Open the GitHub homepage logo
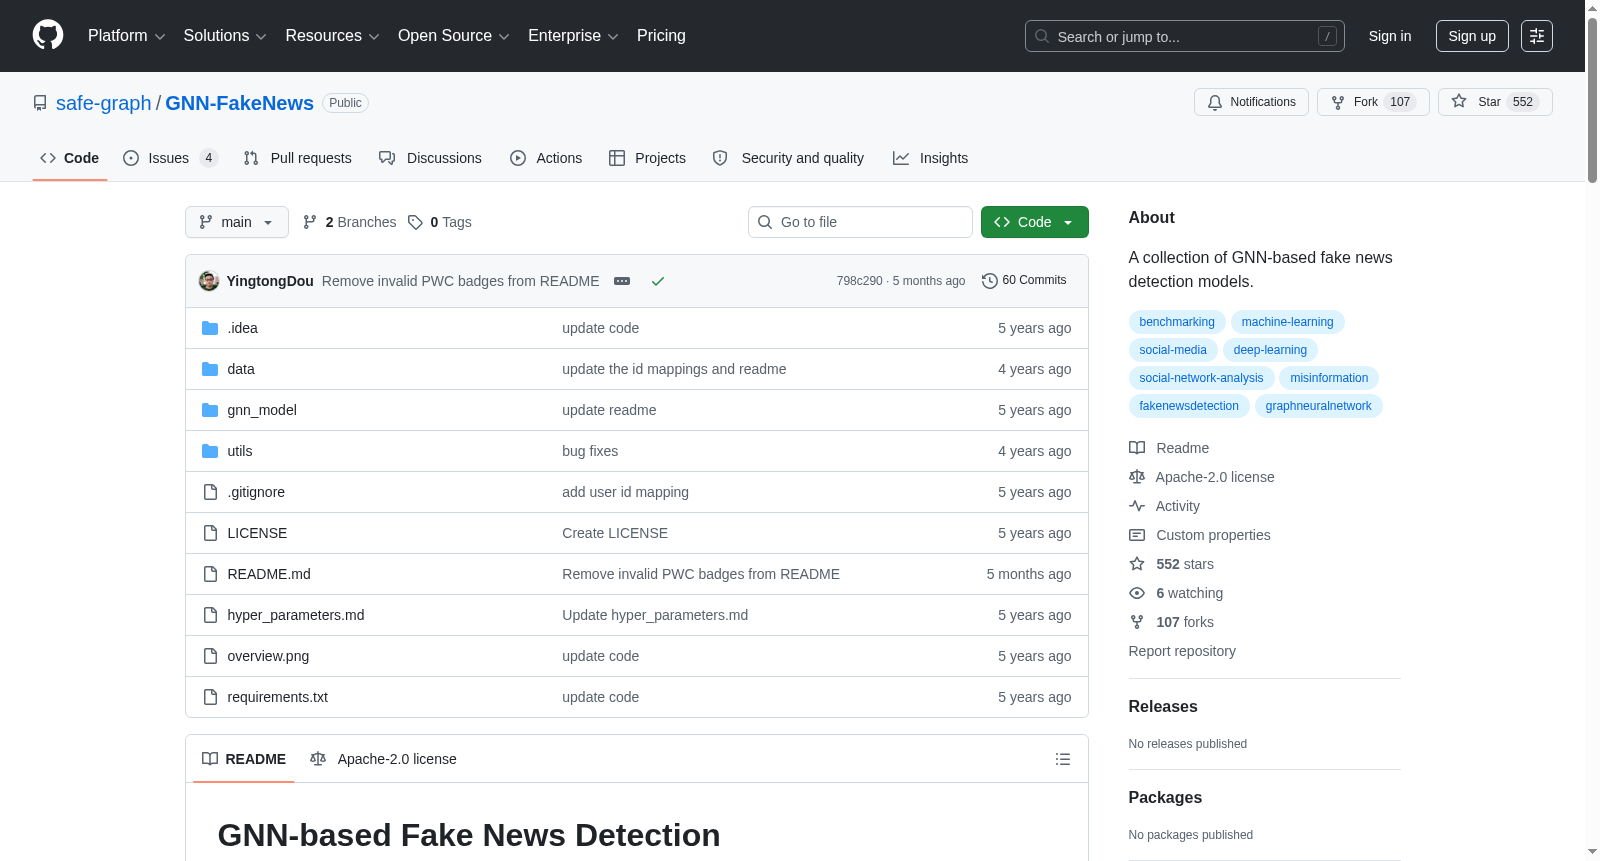 pyautogui.click(x=48, y=36)
